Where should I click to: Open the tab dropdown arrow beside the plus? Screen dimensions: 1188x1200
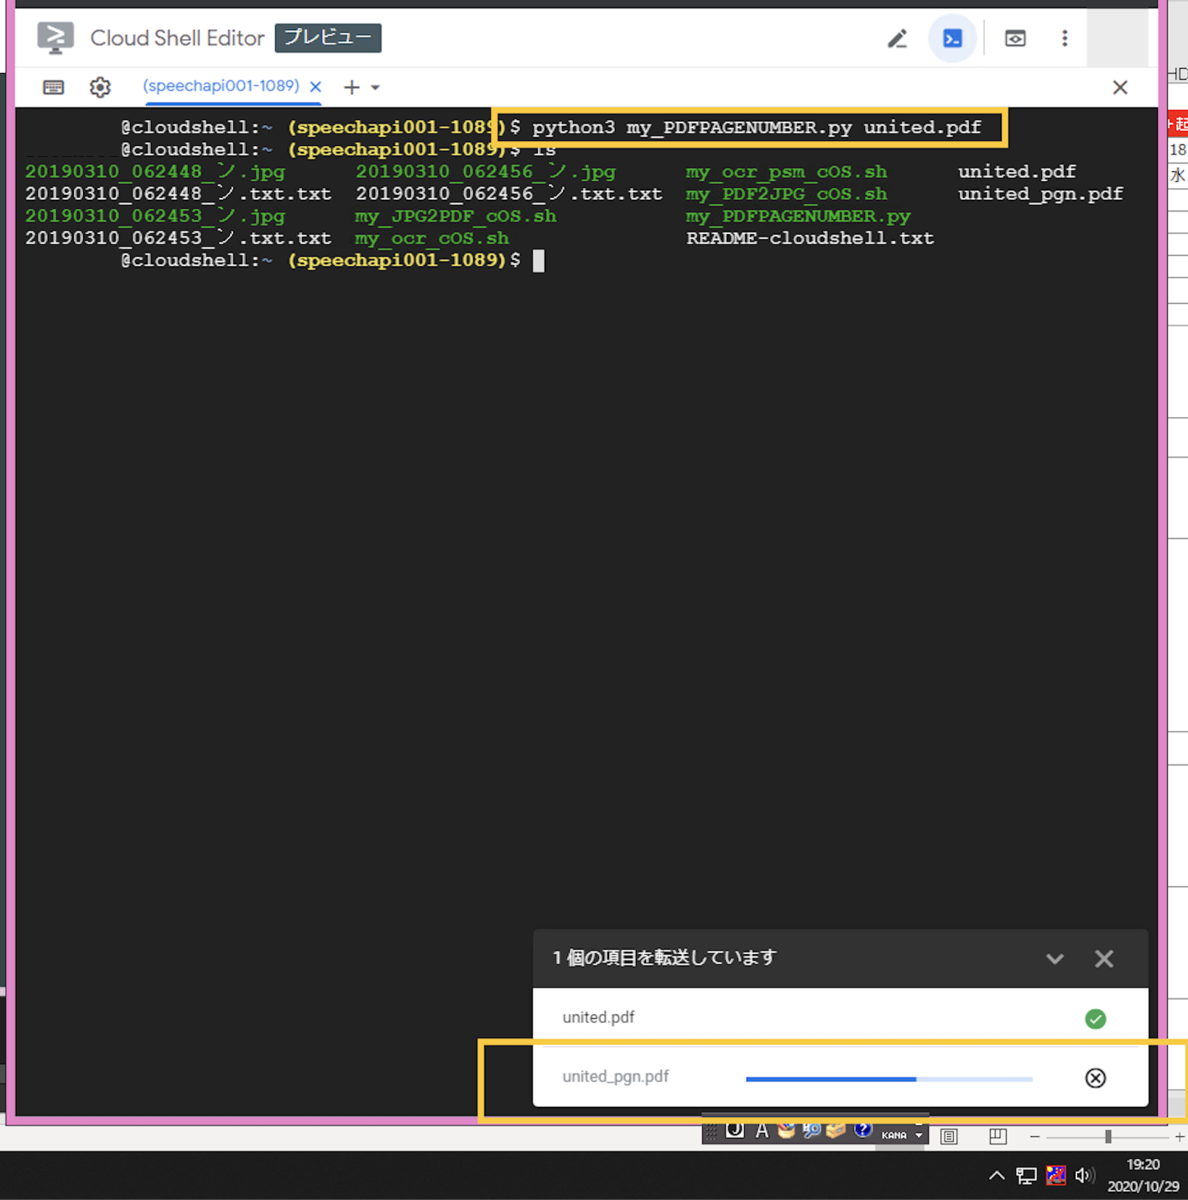[x=375, y=87]
